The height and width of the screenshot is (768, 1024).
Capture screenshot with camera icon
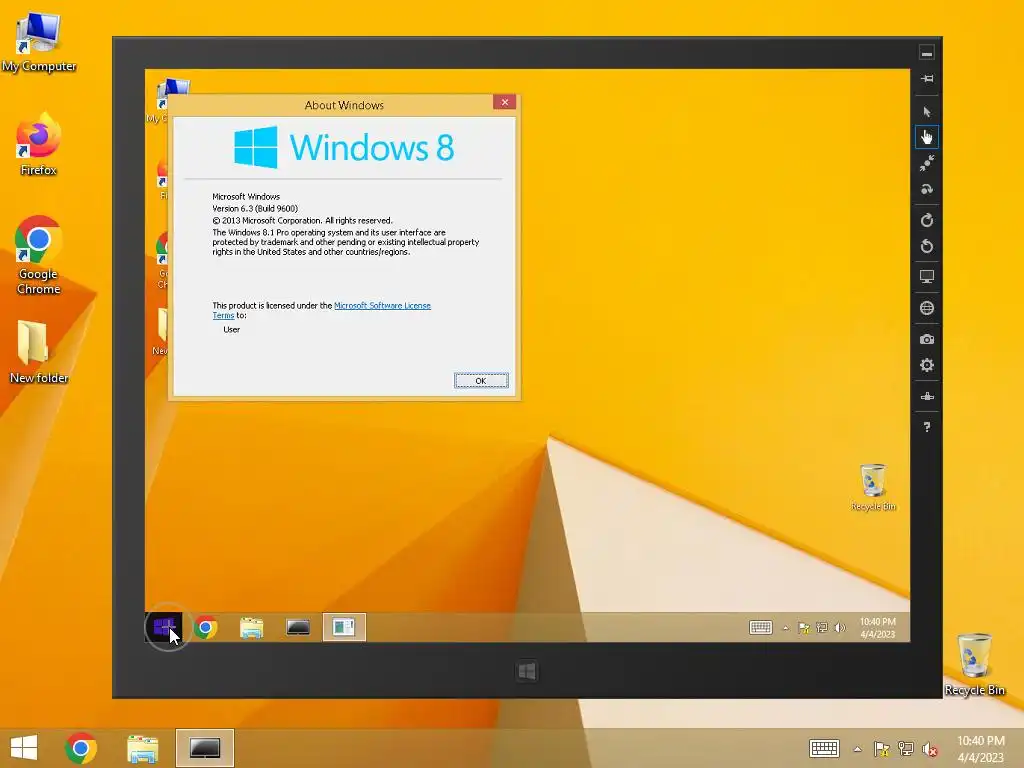[x=927, y=339]
